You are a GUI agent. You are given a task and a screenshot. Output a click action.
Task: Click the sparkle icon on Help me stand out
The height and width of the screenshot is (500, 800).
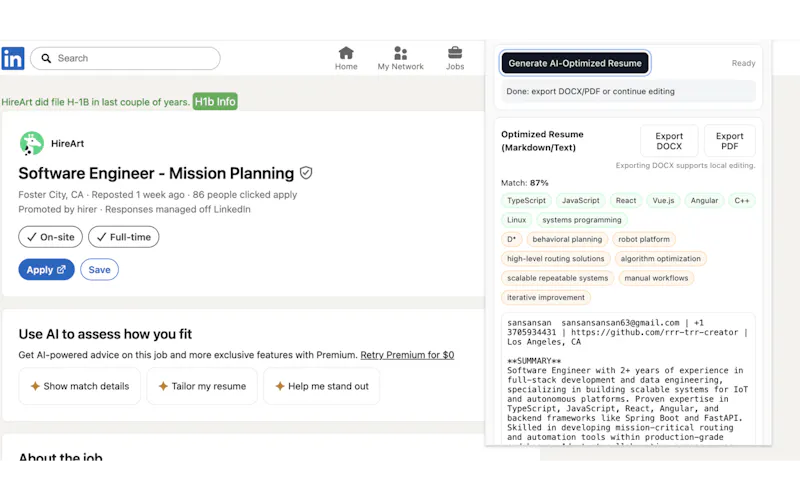pyautogui.click(x=280, y=386)
